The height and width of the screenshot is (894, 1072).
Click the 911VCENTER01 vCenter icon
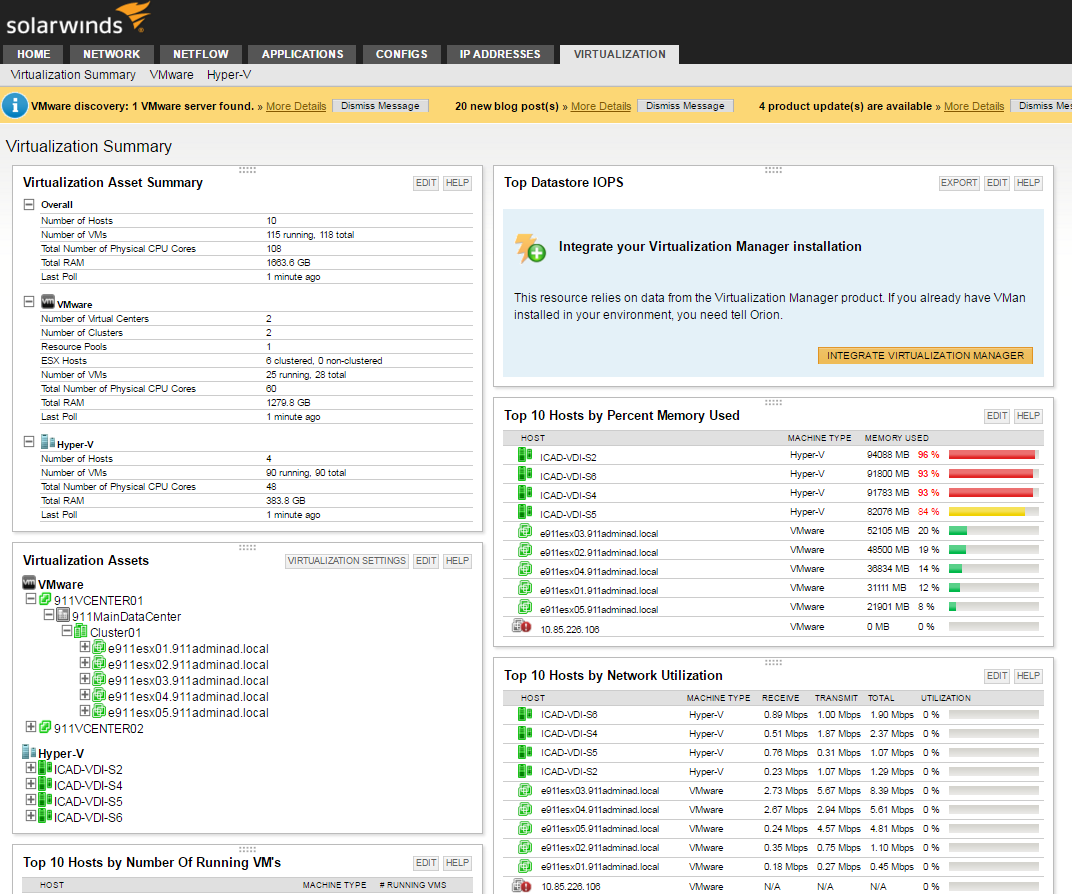pos(46,599)
